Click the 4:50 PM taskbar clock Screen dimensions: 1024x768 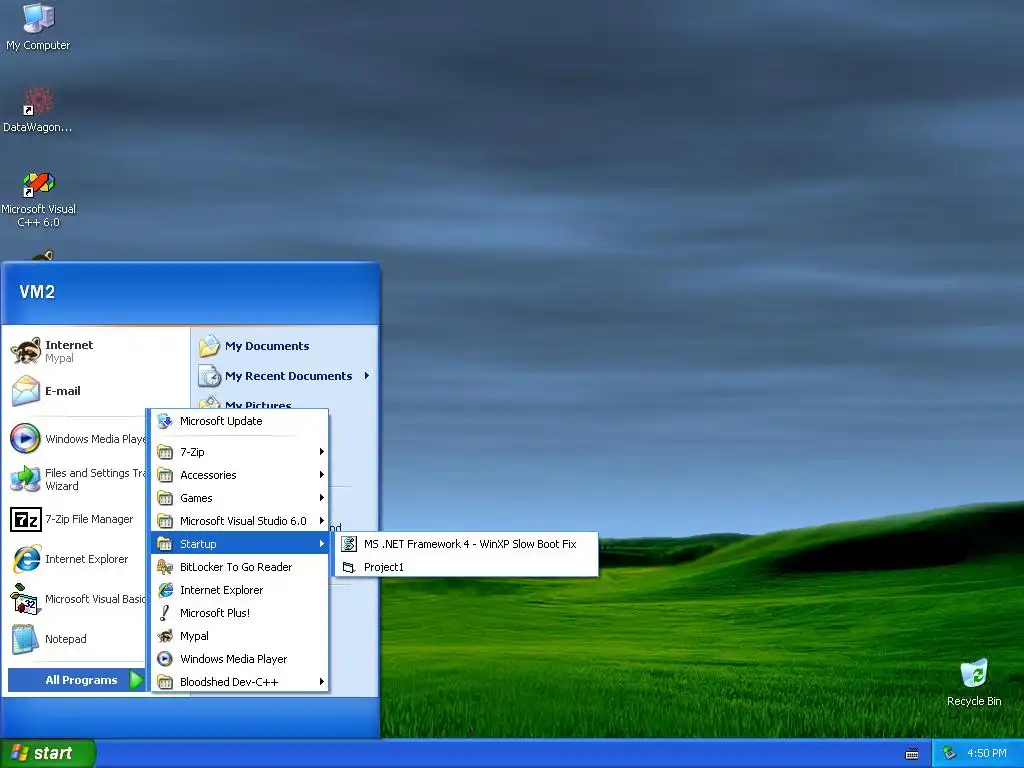[987, 754]
